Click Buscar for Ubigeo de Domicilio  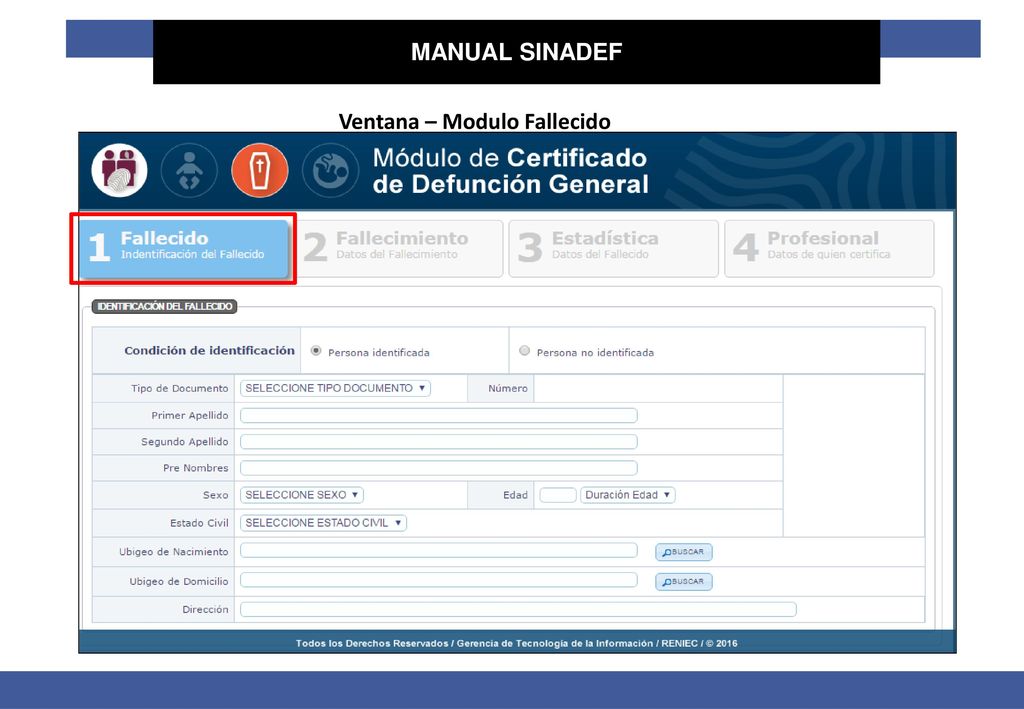click(684, 582)
